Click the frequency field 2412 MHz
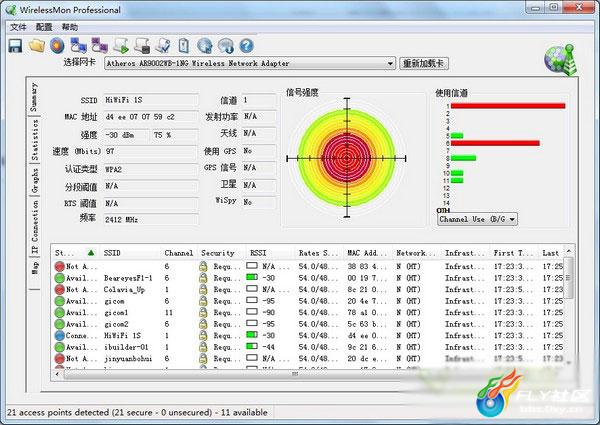The height and width of the screenshot is (425, 600). click(151, 220)
